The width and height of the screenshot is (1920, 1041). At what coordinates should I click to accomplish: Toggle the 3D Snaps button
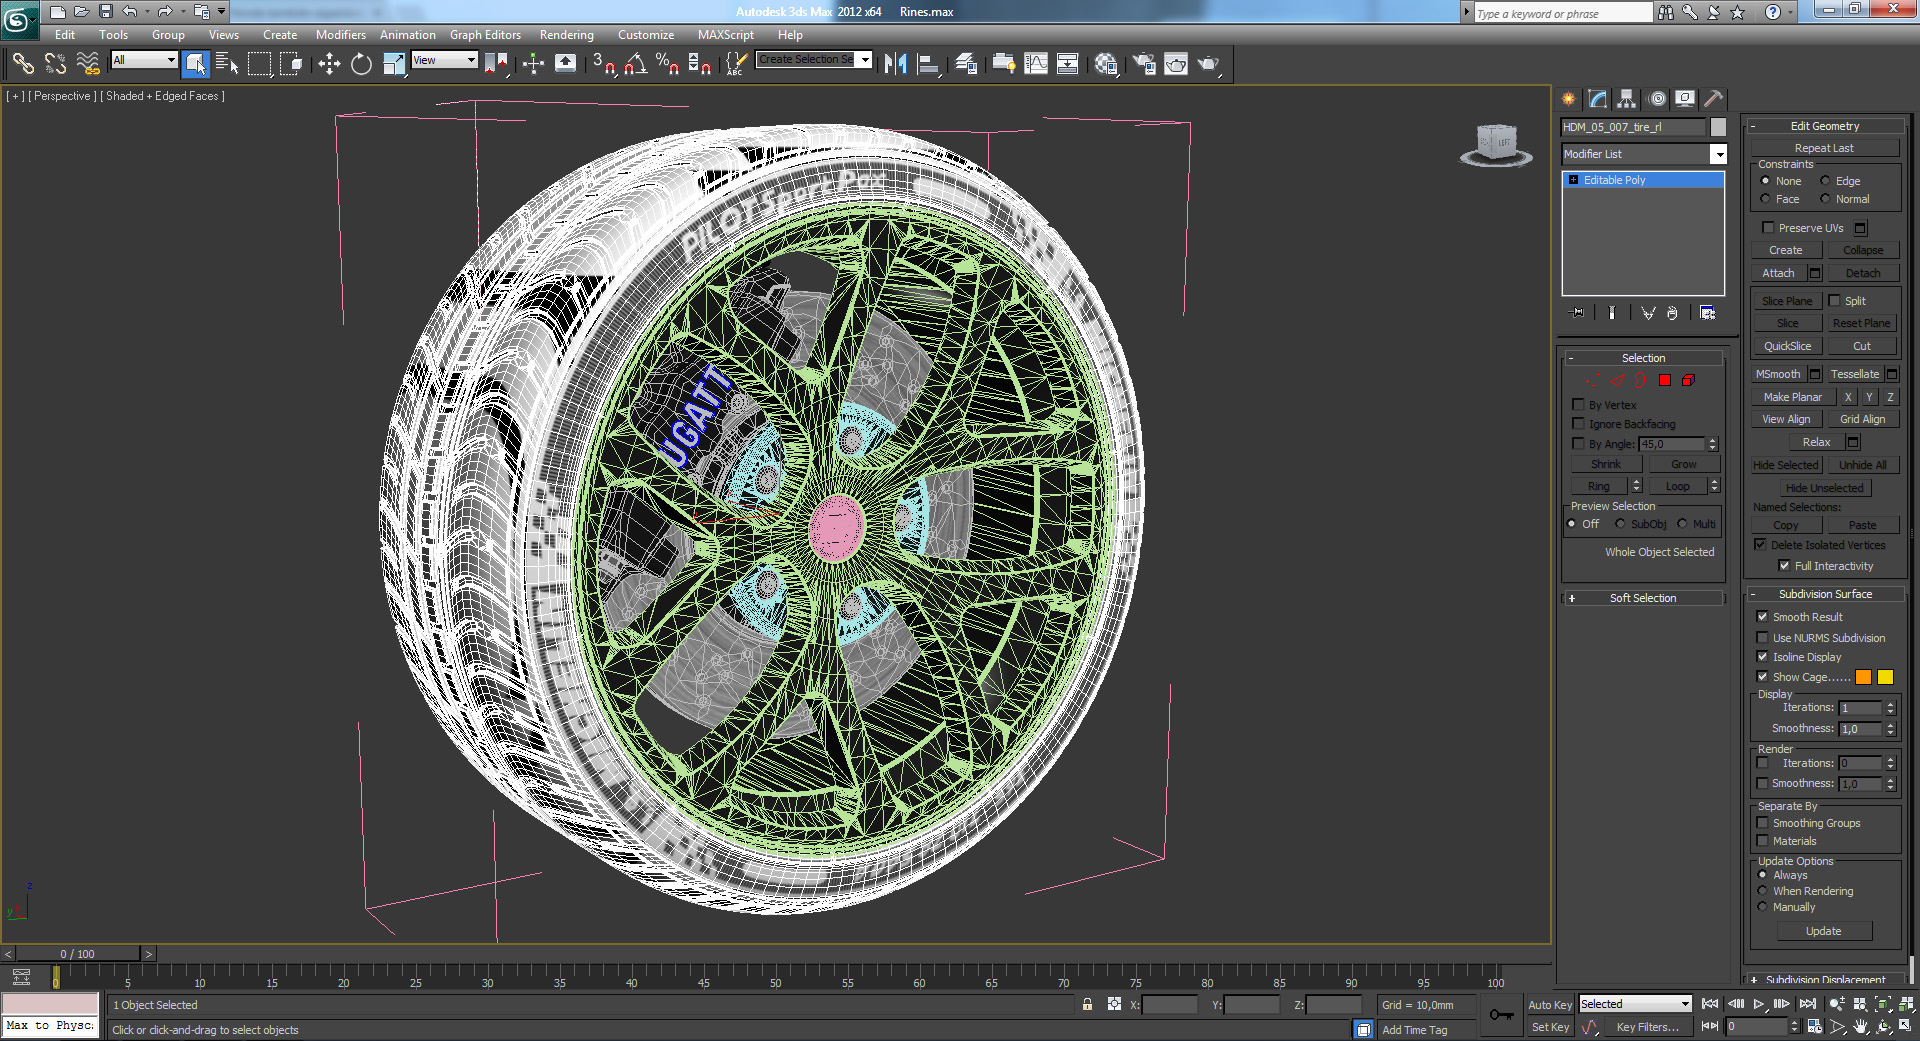click(603, 64)
